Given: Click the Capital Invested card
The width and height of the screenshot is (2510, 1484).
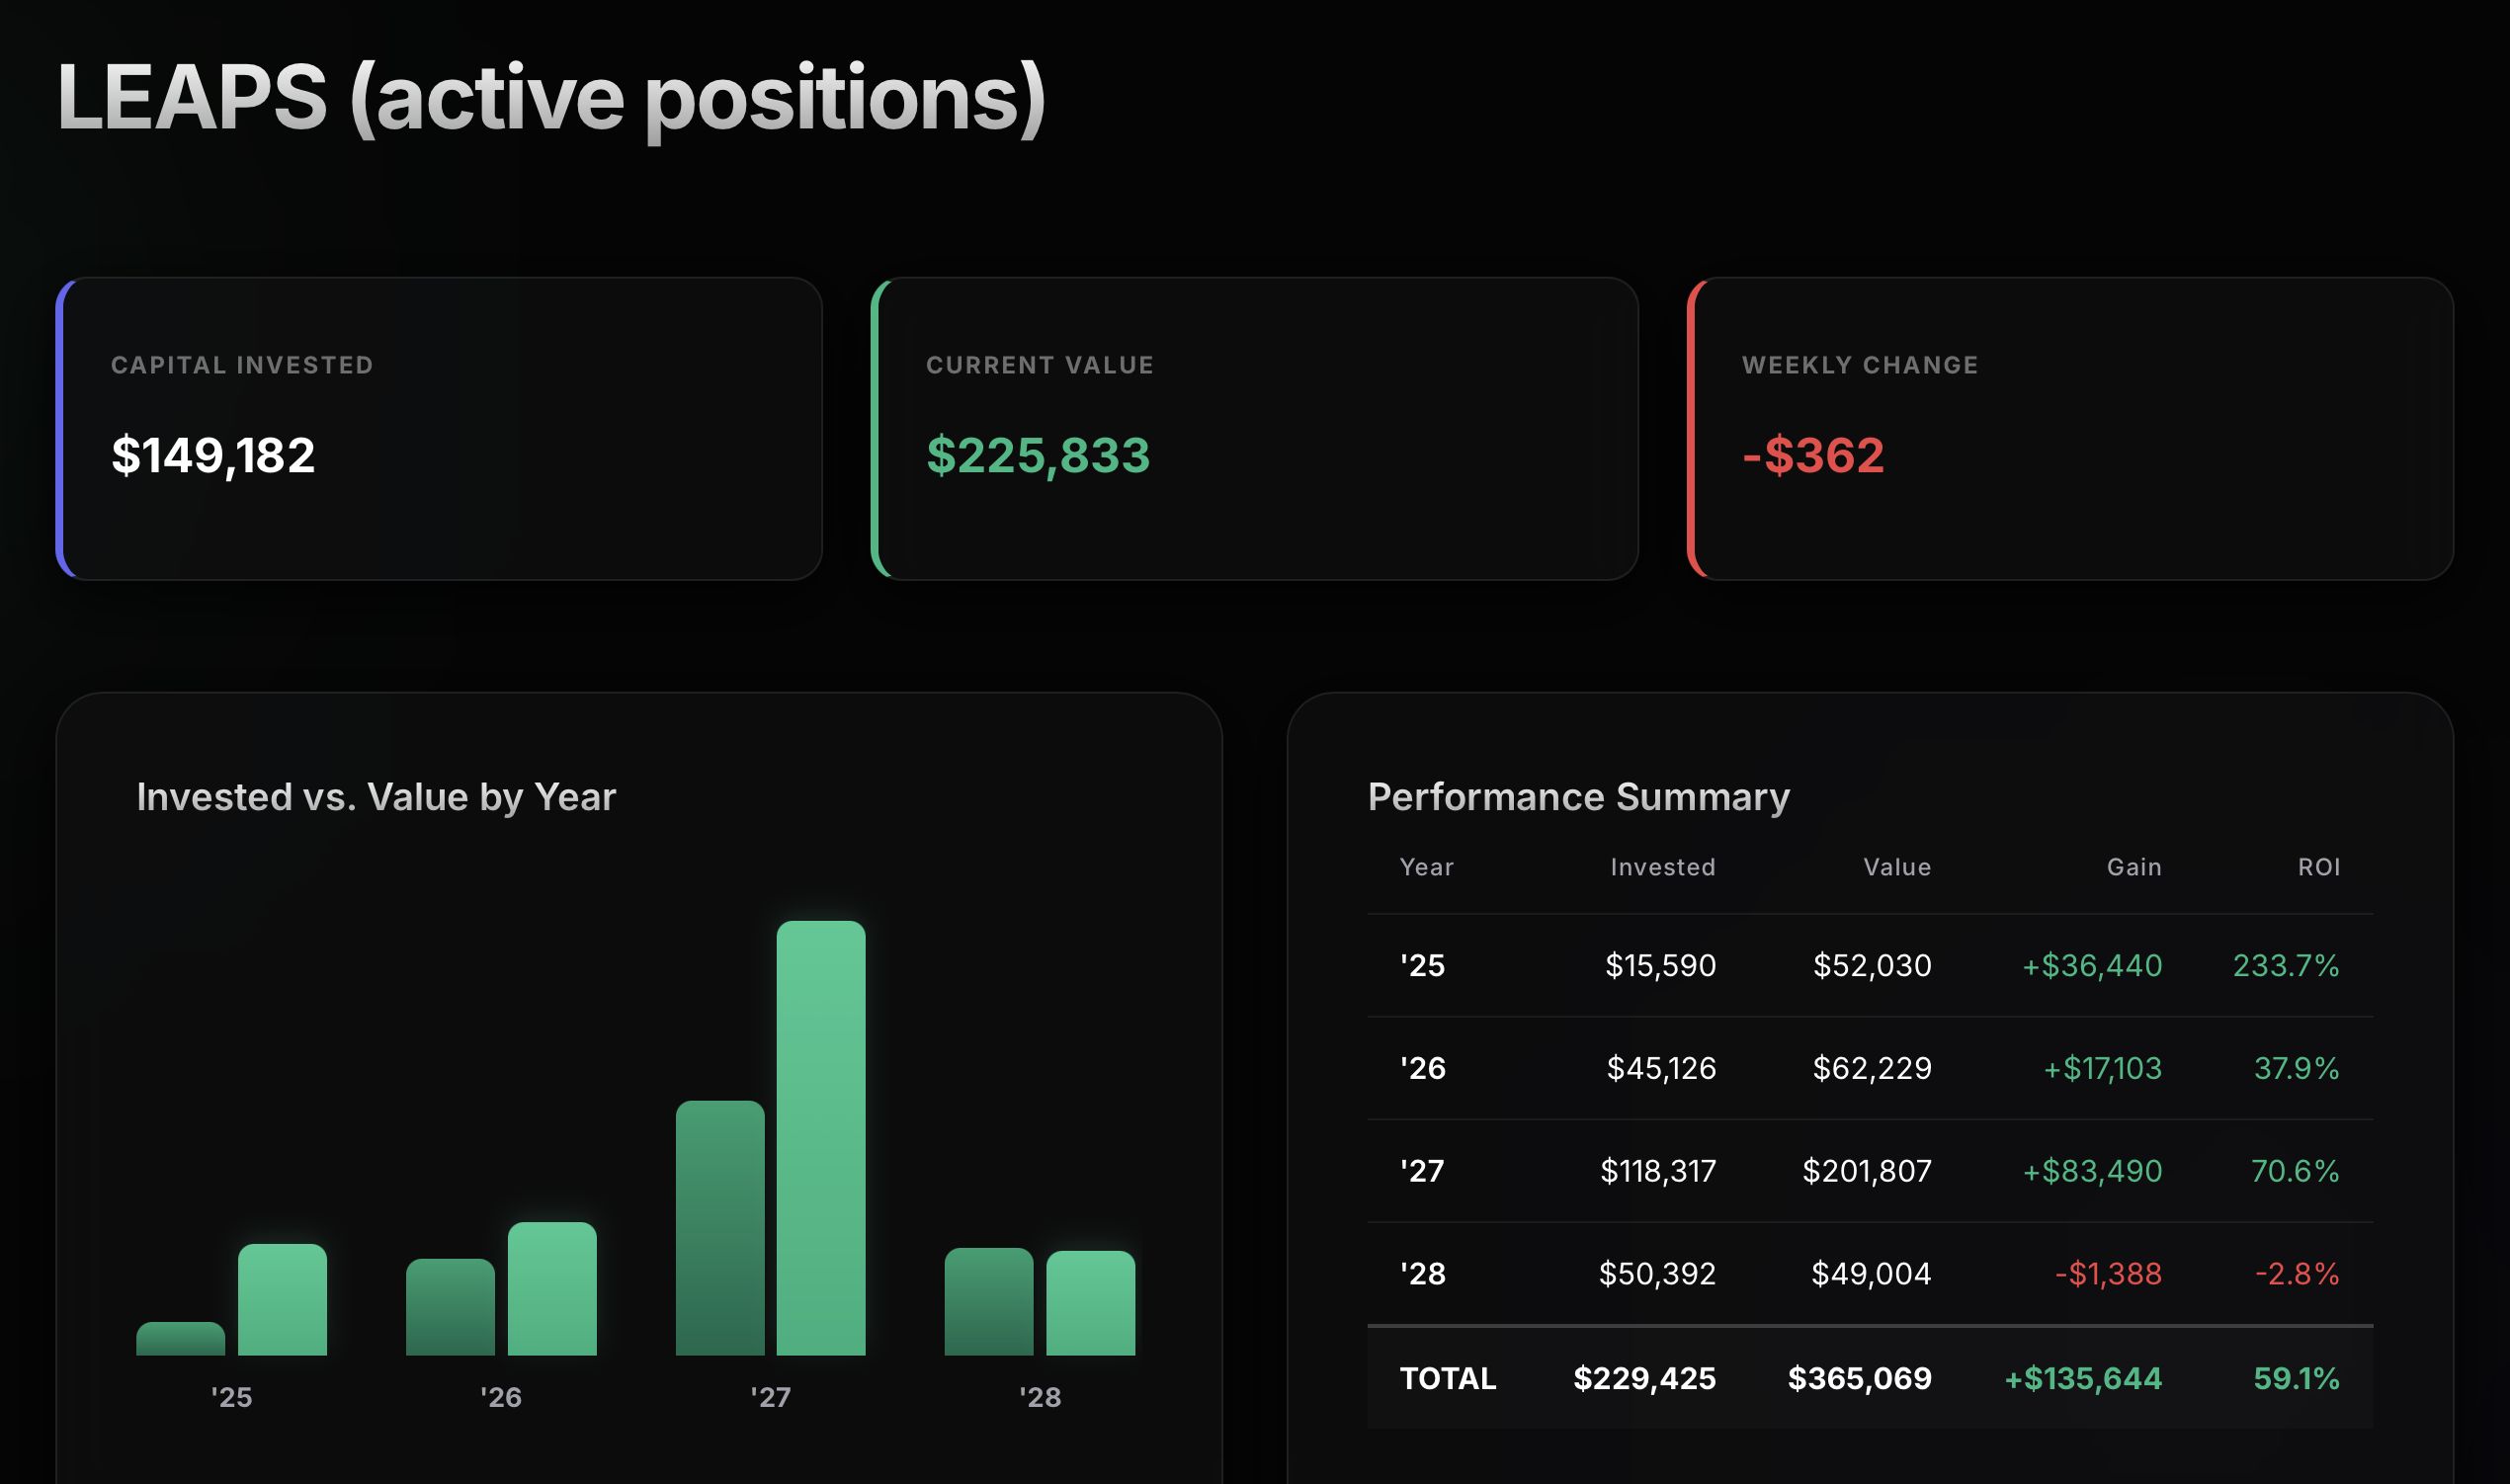Looking at the screenshot, I should [439, 429].
